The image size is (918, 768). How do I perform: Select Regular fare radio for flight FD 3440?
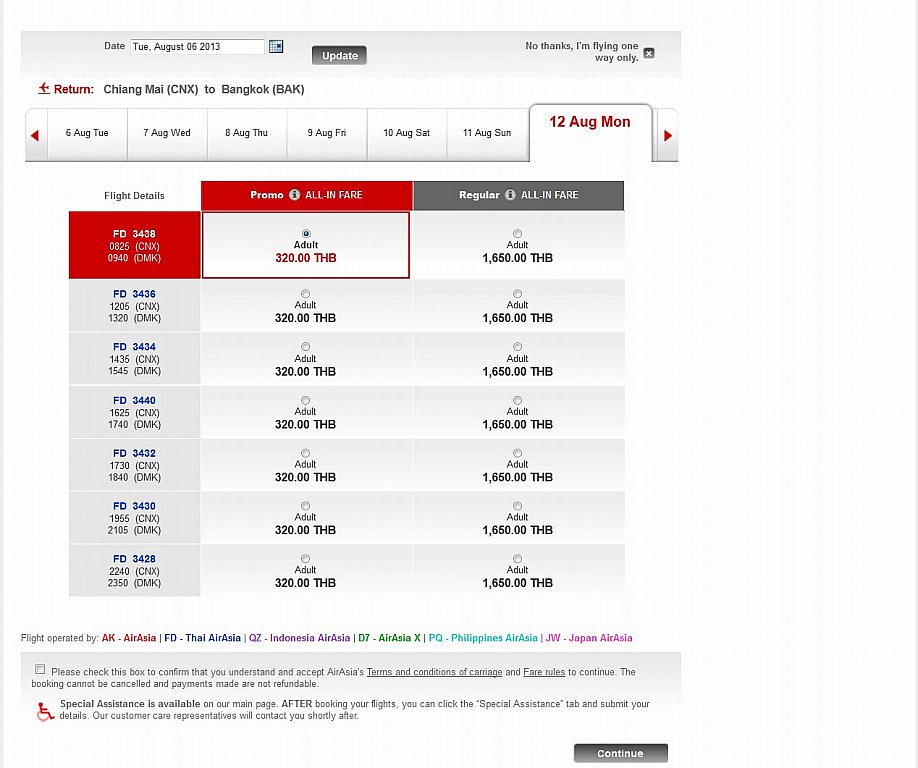[x=518, y=400]
